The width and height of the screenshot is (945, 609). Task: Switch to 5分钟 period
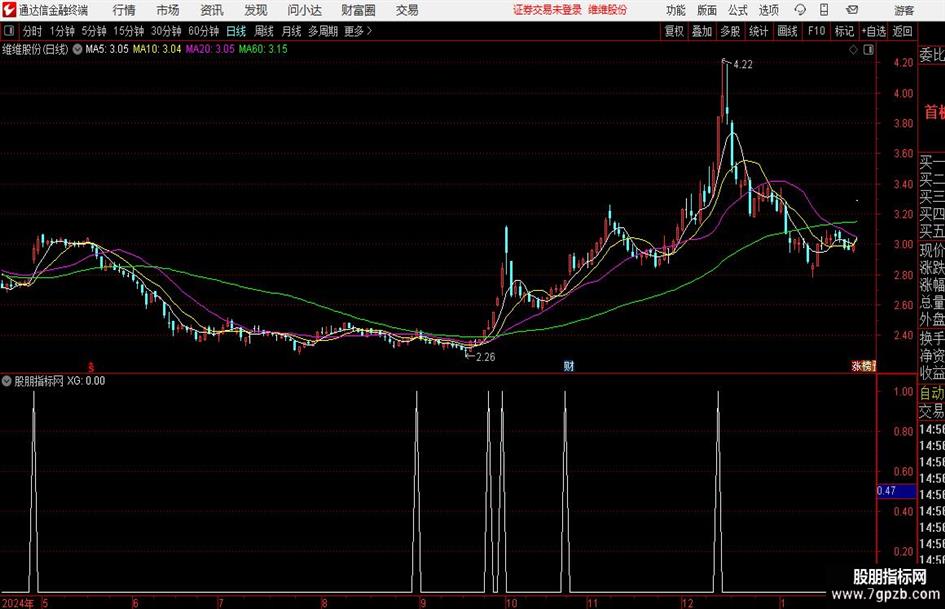click(x=94, y=31)
